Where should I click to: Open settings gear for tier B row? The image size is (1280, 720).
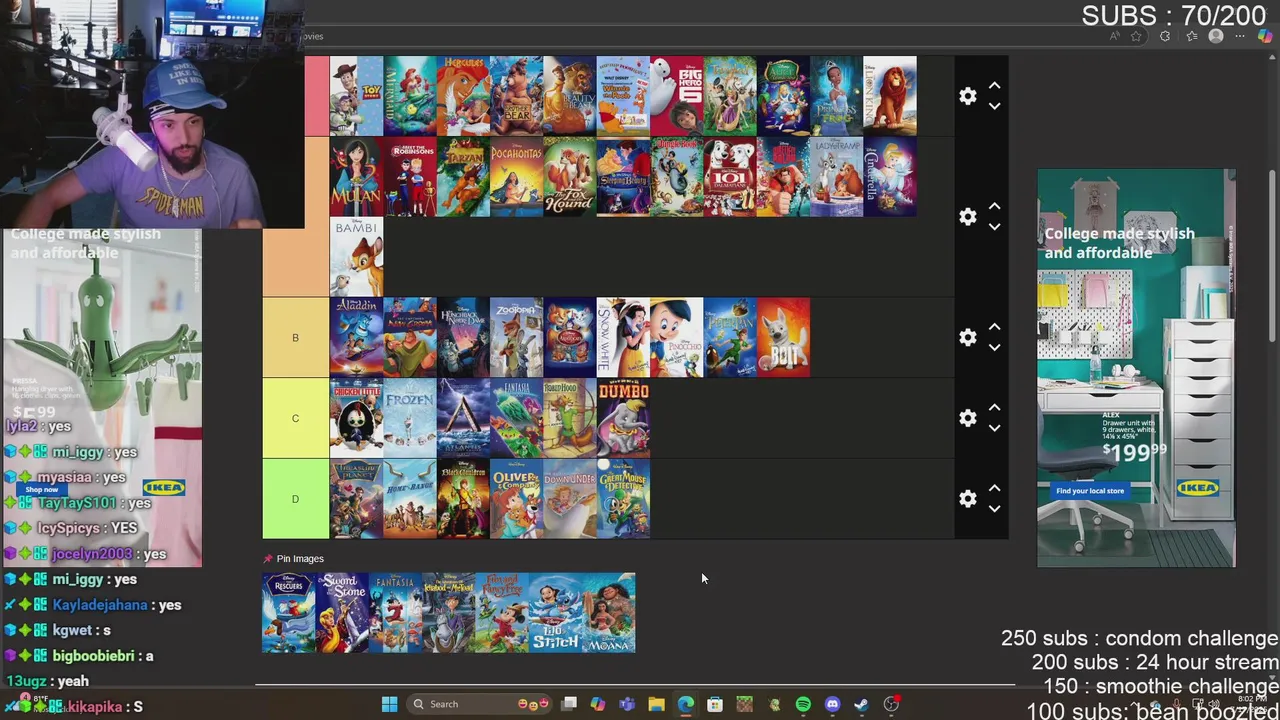(x=967, y=337)
